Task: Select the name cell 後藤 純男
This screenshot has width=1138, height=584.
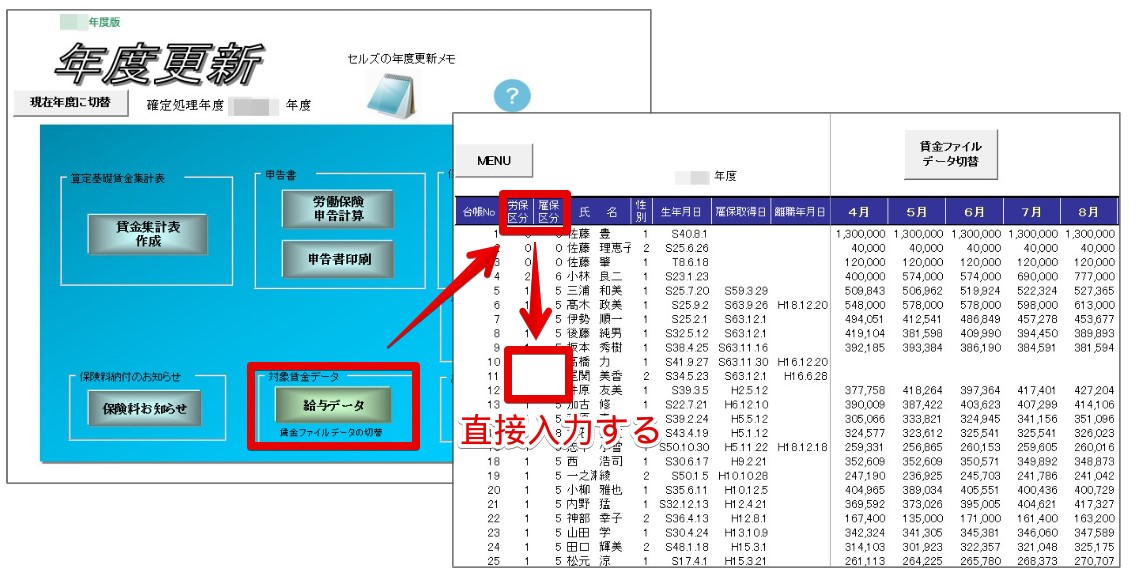Action: click(x=595, y=334)
